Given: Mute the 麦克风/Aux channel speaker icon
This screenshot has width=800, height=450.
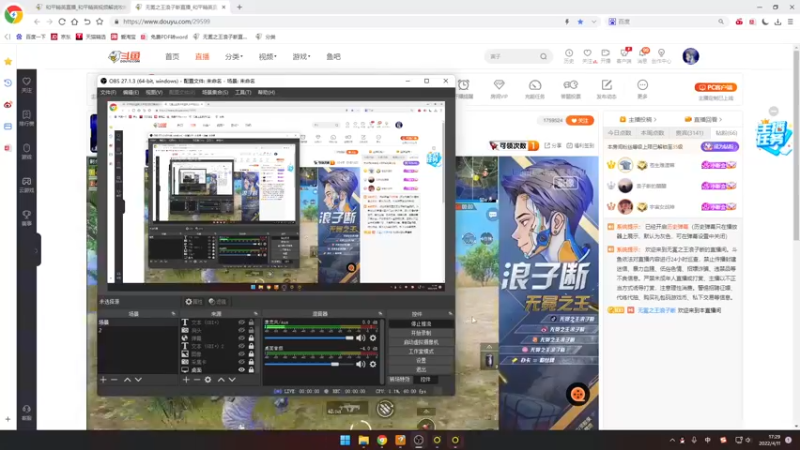Looking at the screenshot, I should pyautogui.click(x=361, y=338).
